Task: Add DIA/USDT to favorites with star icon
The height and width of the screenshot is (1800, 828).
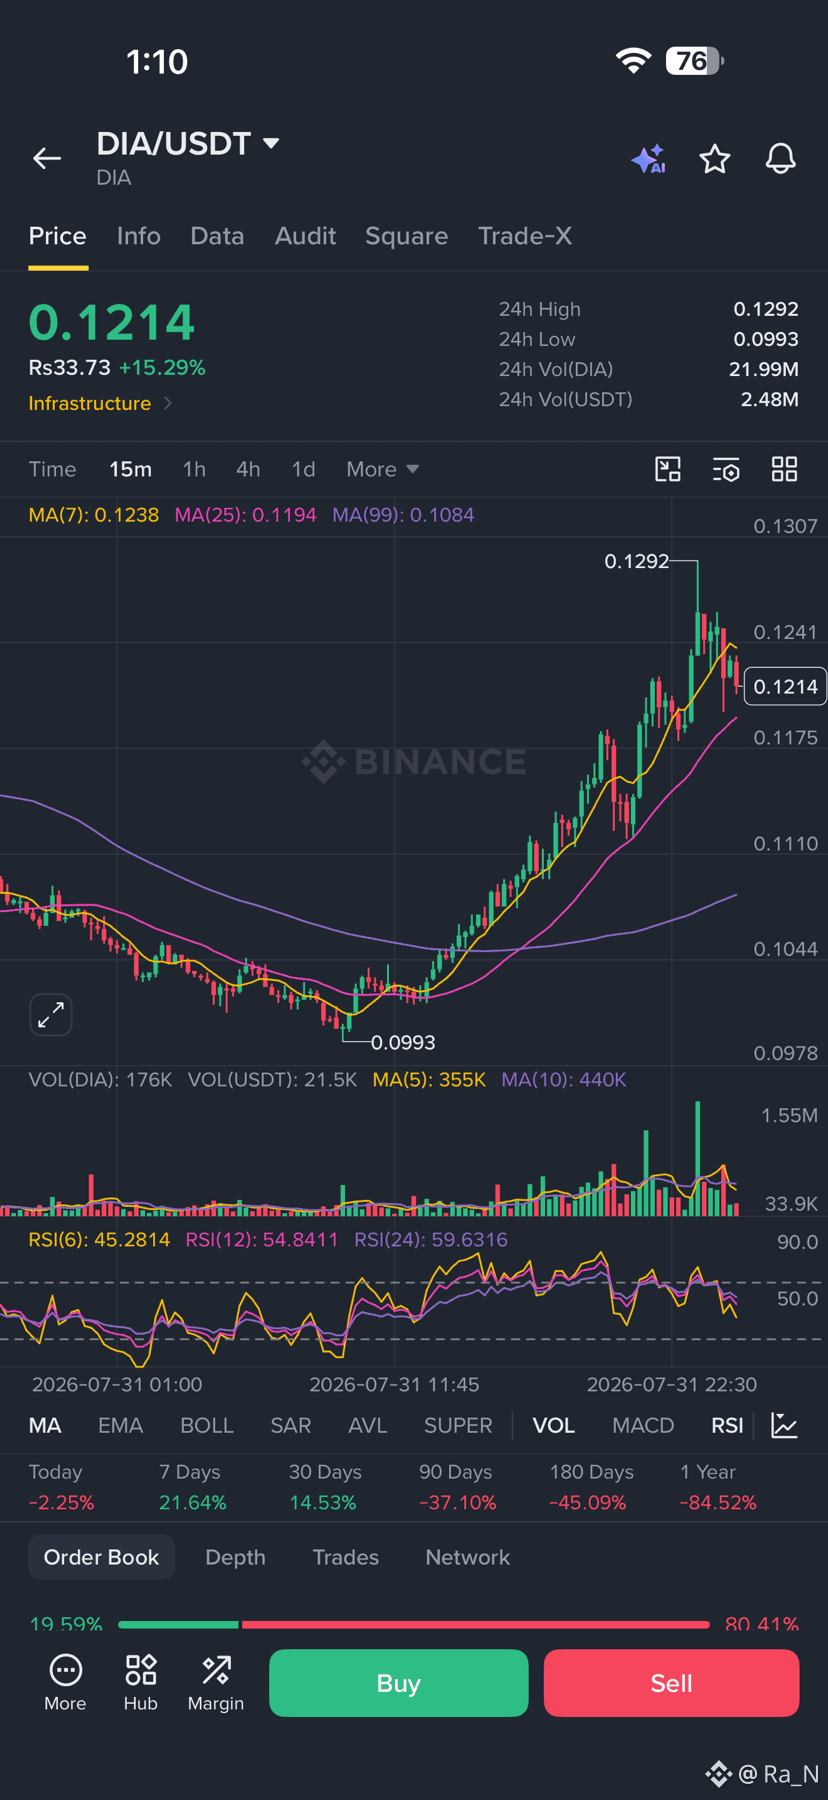Action: click(x=715, y=159)
